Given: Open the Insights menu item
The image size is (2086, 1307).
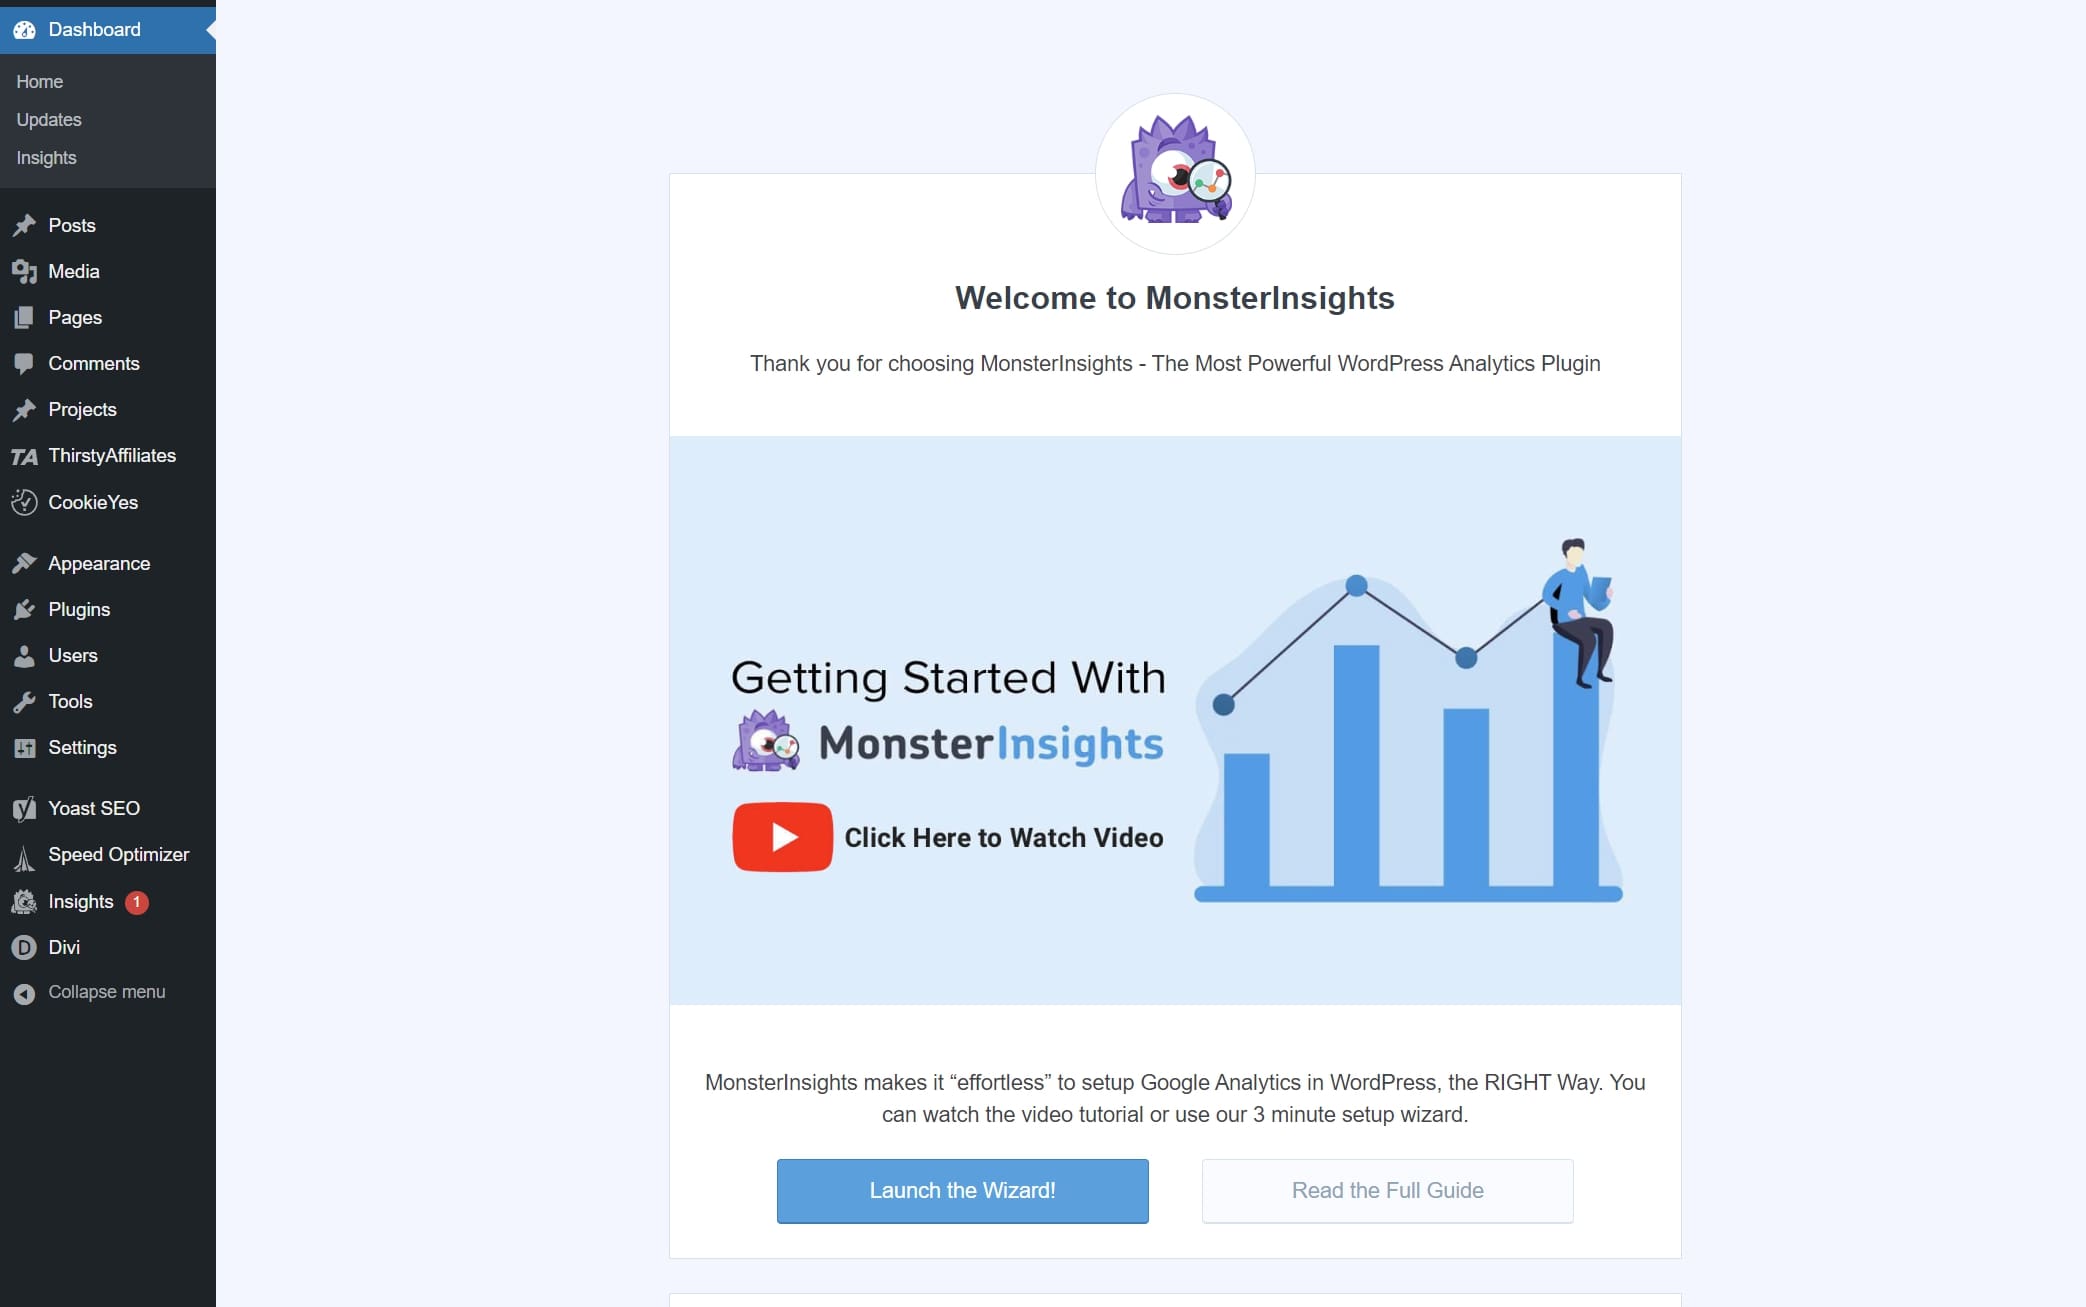Looking at the screenshot, I should coord(81,900).
